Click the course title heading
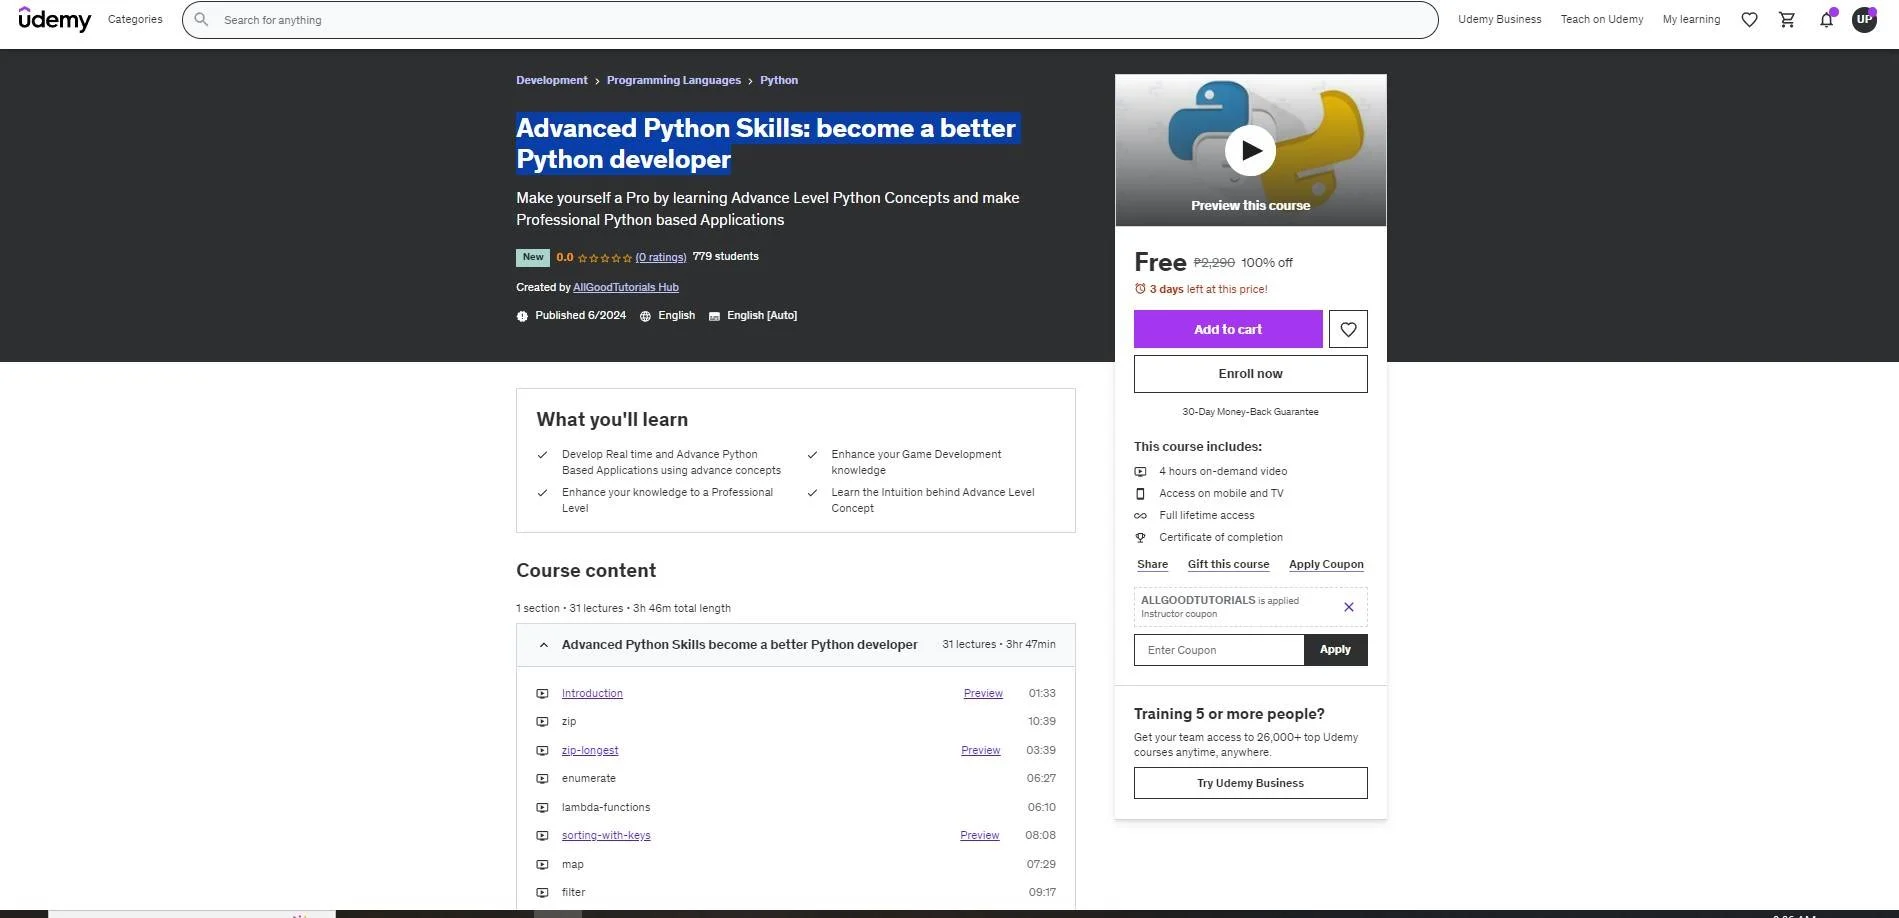Viewport: 1899px width, 918px height. tap(766, 143)
